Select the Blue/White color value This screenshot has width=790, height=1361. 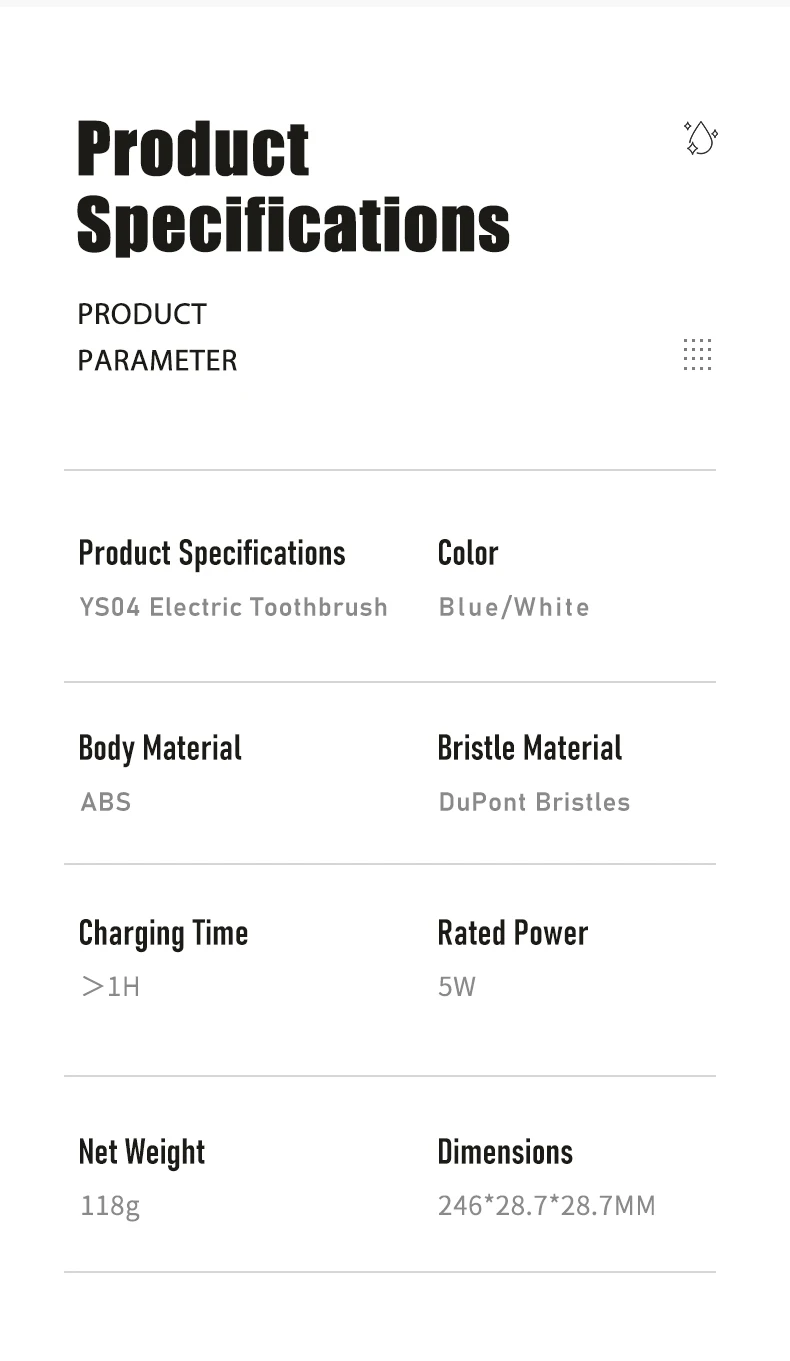514,607
